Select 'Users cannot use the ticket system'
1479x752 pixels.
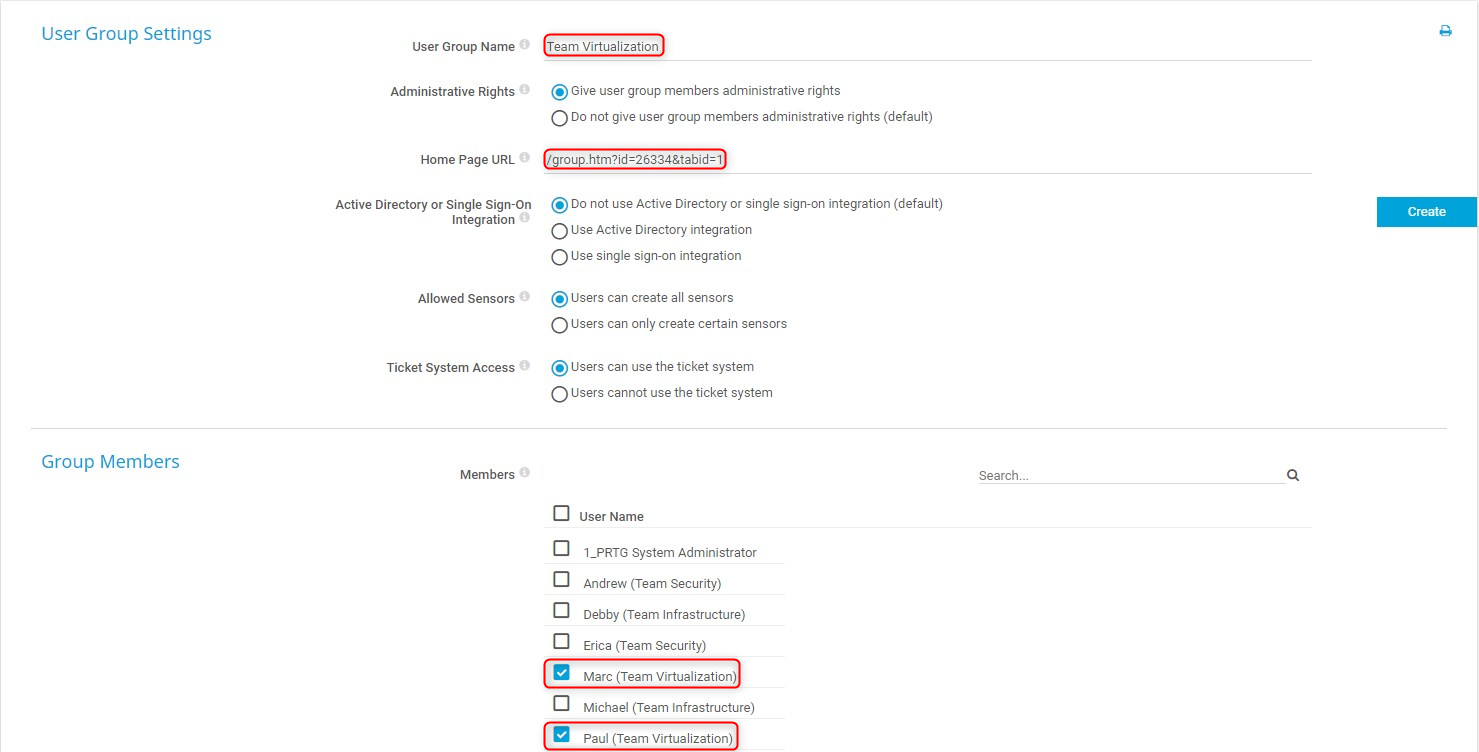(560, 394)
